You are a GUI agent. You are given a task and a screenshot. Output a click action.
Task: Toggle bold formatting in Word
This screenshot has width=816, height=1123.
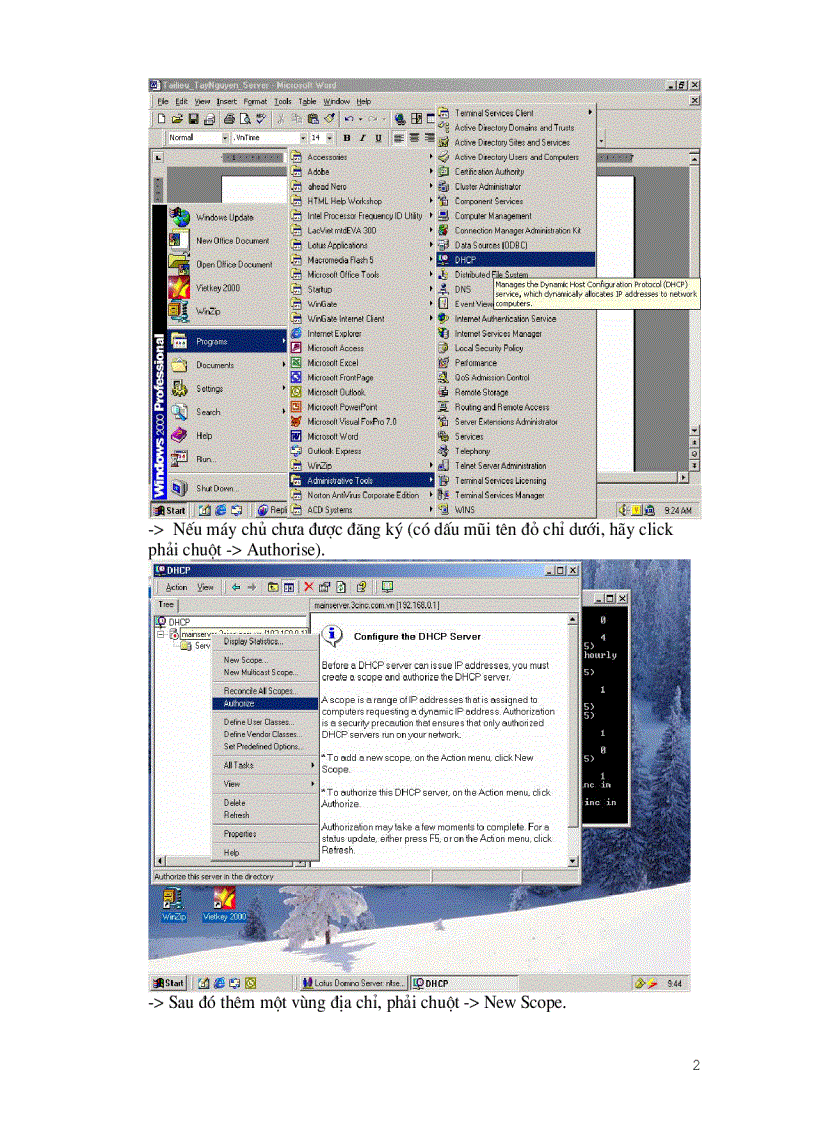click(347, 137)
